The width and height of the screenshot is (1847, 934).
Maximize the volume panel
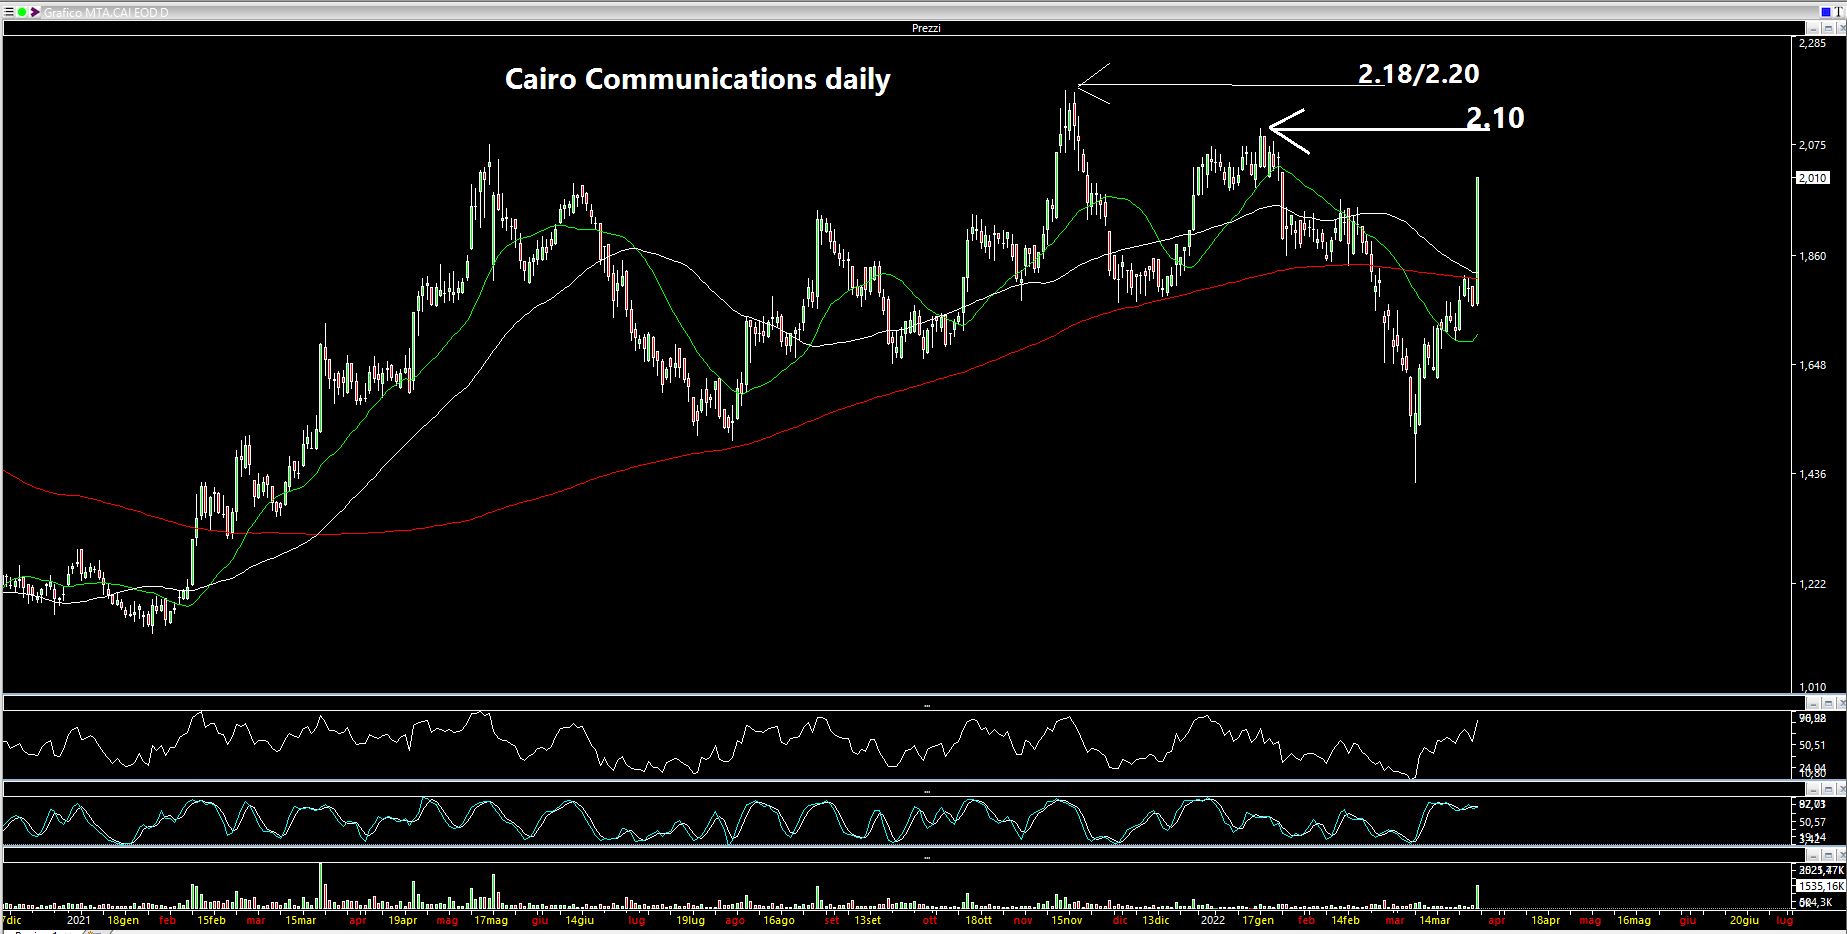pos(1828,855)
